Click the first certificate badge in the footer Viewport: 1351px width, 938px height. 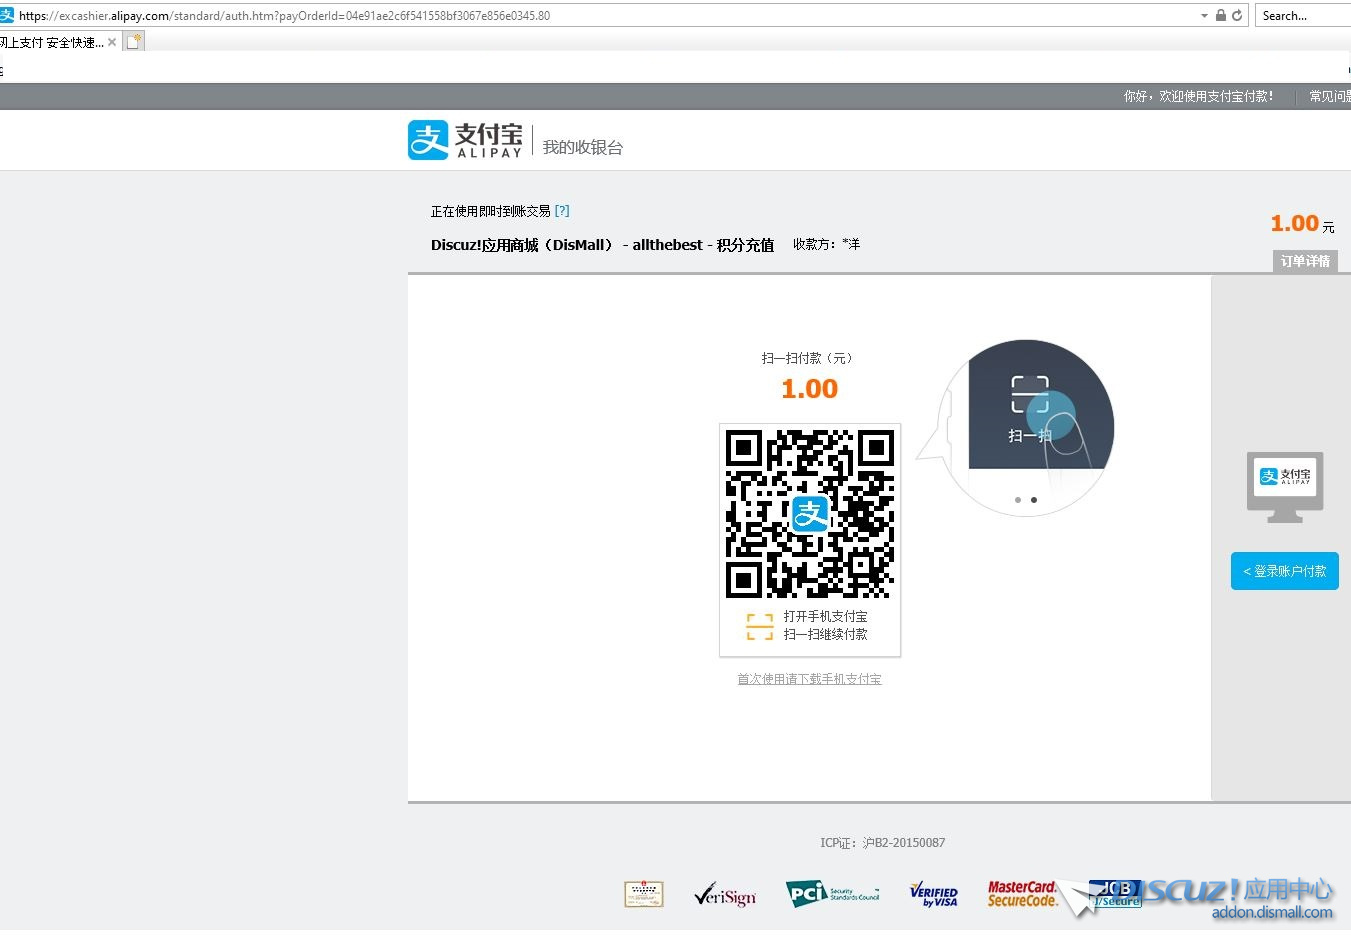click(644, 894)
